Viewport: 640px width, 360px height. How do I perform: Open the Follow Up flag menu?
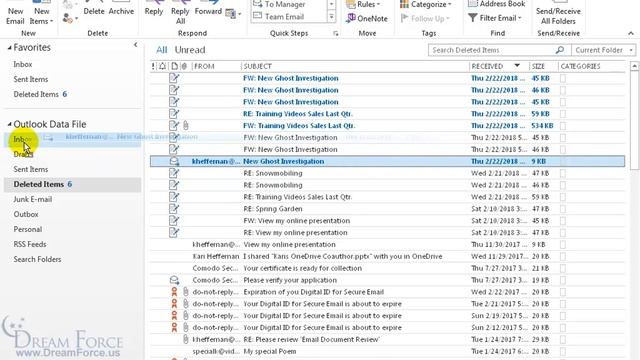[425, 18]
